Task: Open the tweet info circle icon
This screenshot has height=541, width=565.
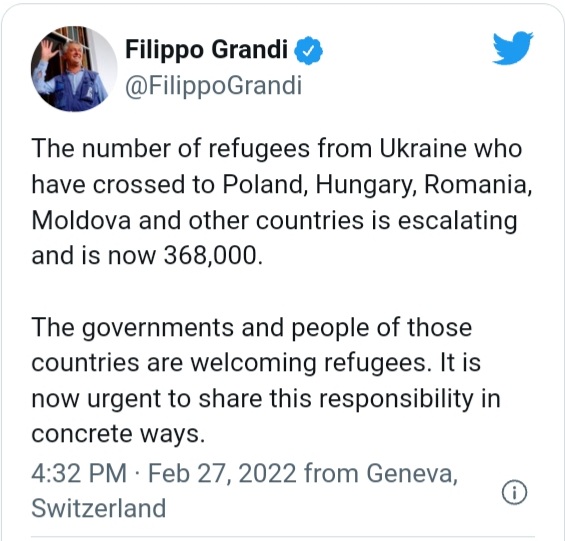Action: click(514, 492)
